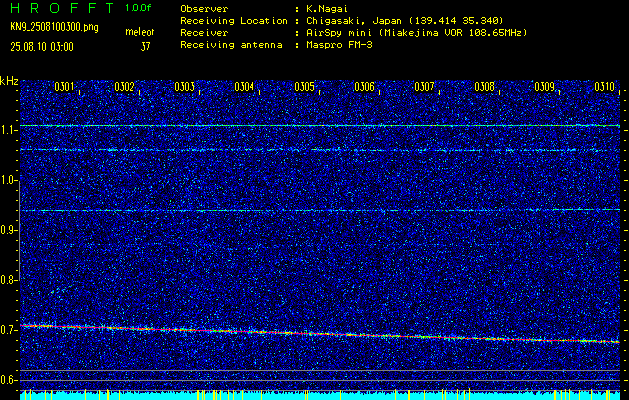Click the bright horizontal line at 1.1 kHz
This screenshot has height=400, width=629.
pyautogui.click(x=320, y=126)
